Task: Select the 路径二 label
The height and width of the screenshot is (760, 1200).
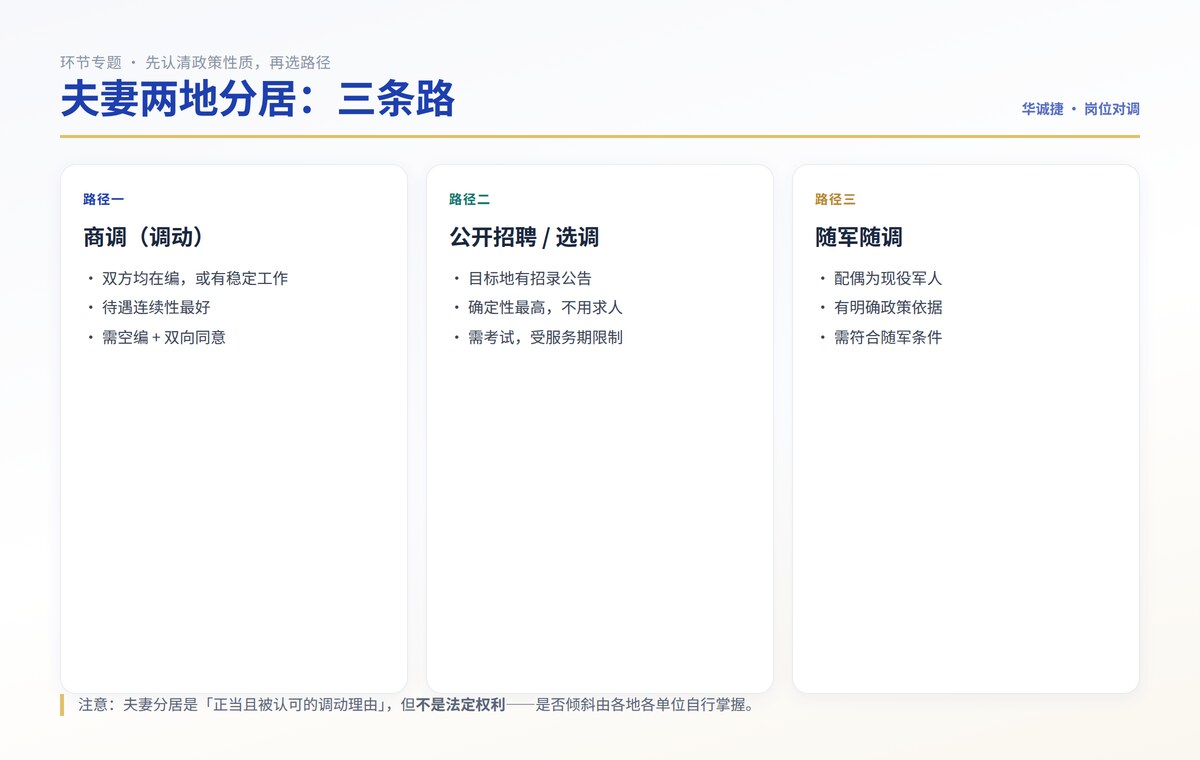Action: pos(470,200)
